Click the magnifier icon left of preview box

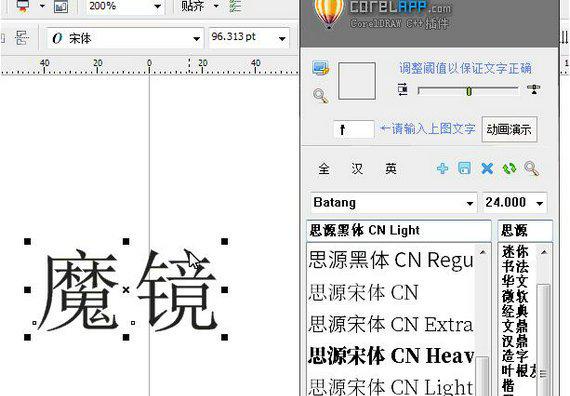321,96
